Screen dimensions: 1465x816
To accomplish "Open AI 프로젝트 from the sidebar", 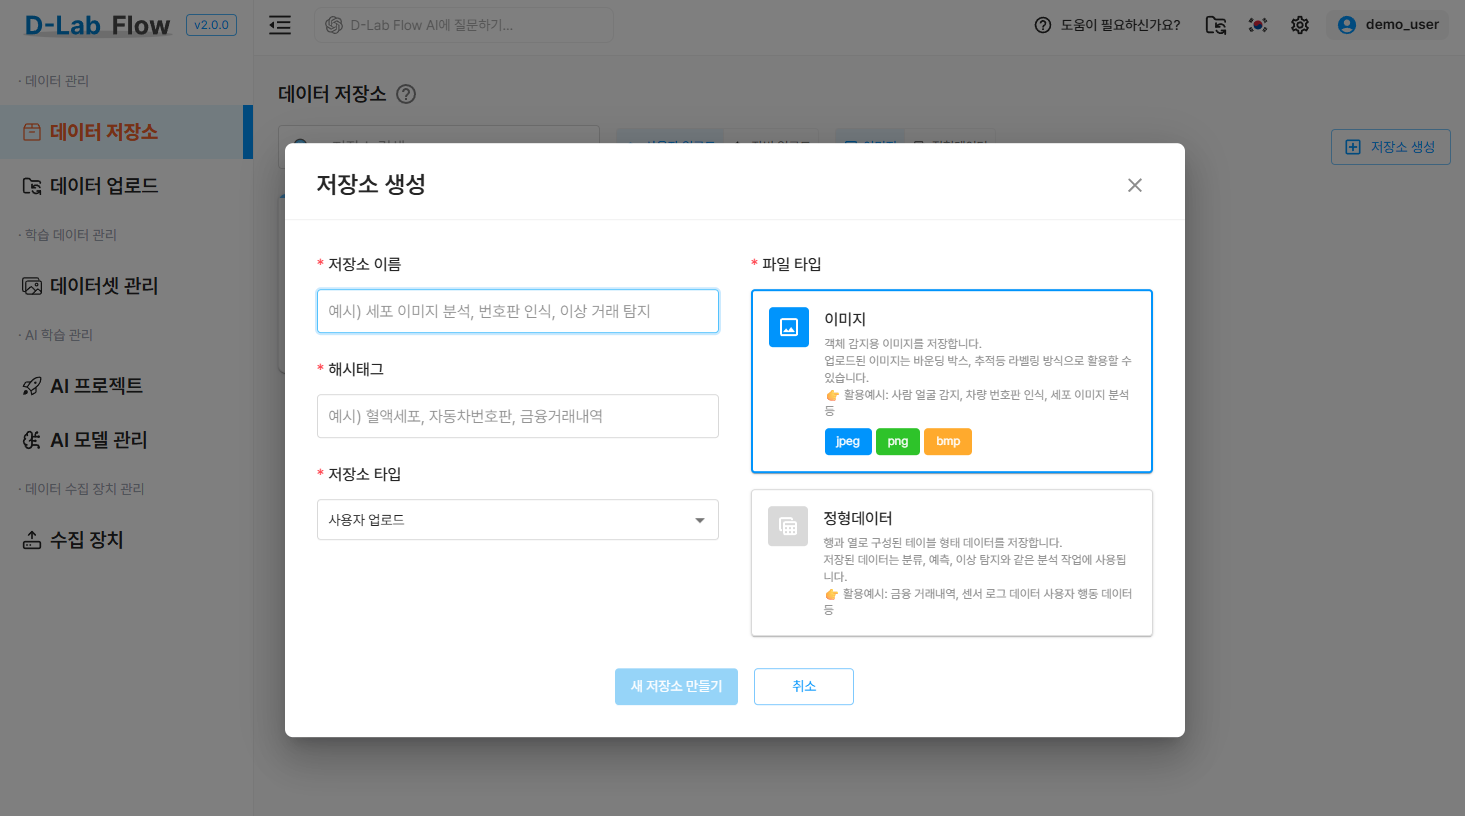I will point(96,386).
